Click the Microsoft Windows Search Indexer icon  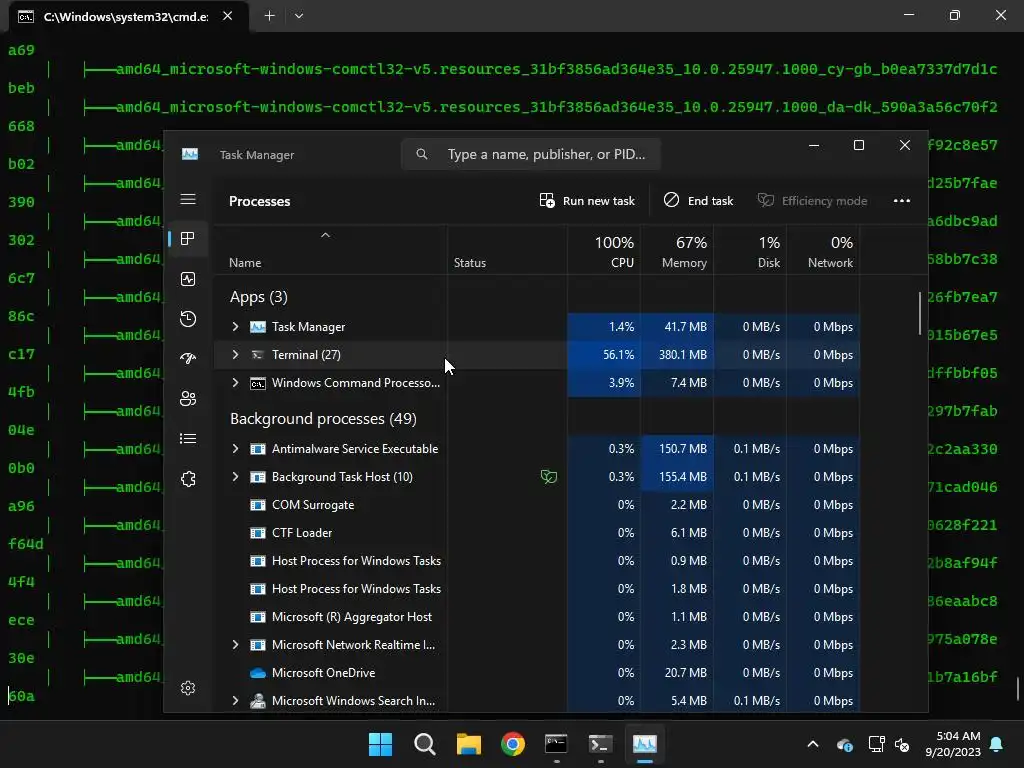pyautogui.click(x=258, y=701)
